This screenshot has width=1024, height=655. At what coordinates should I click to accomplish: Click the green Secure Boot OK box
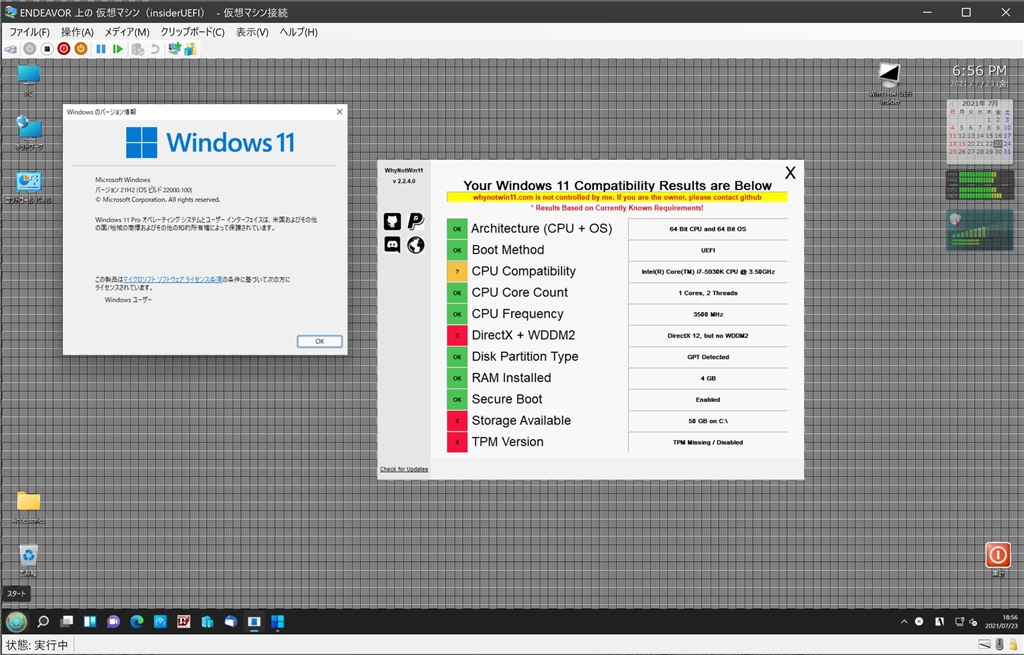[x=457, y=400]
